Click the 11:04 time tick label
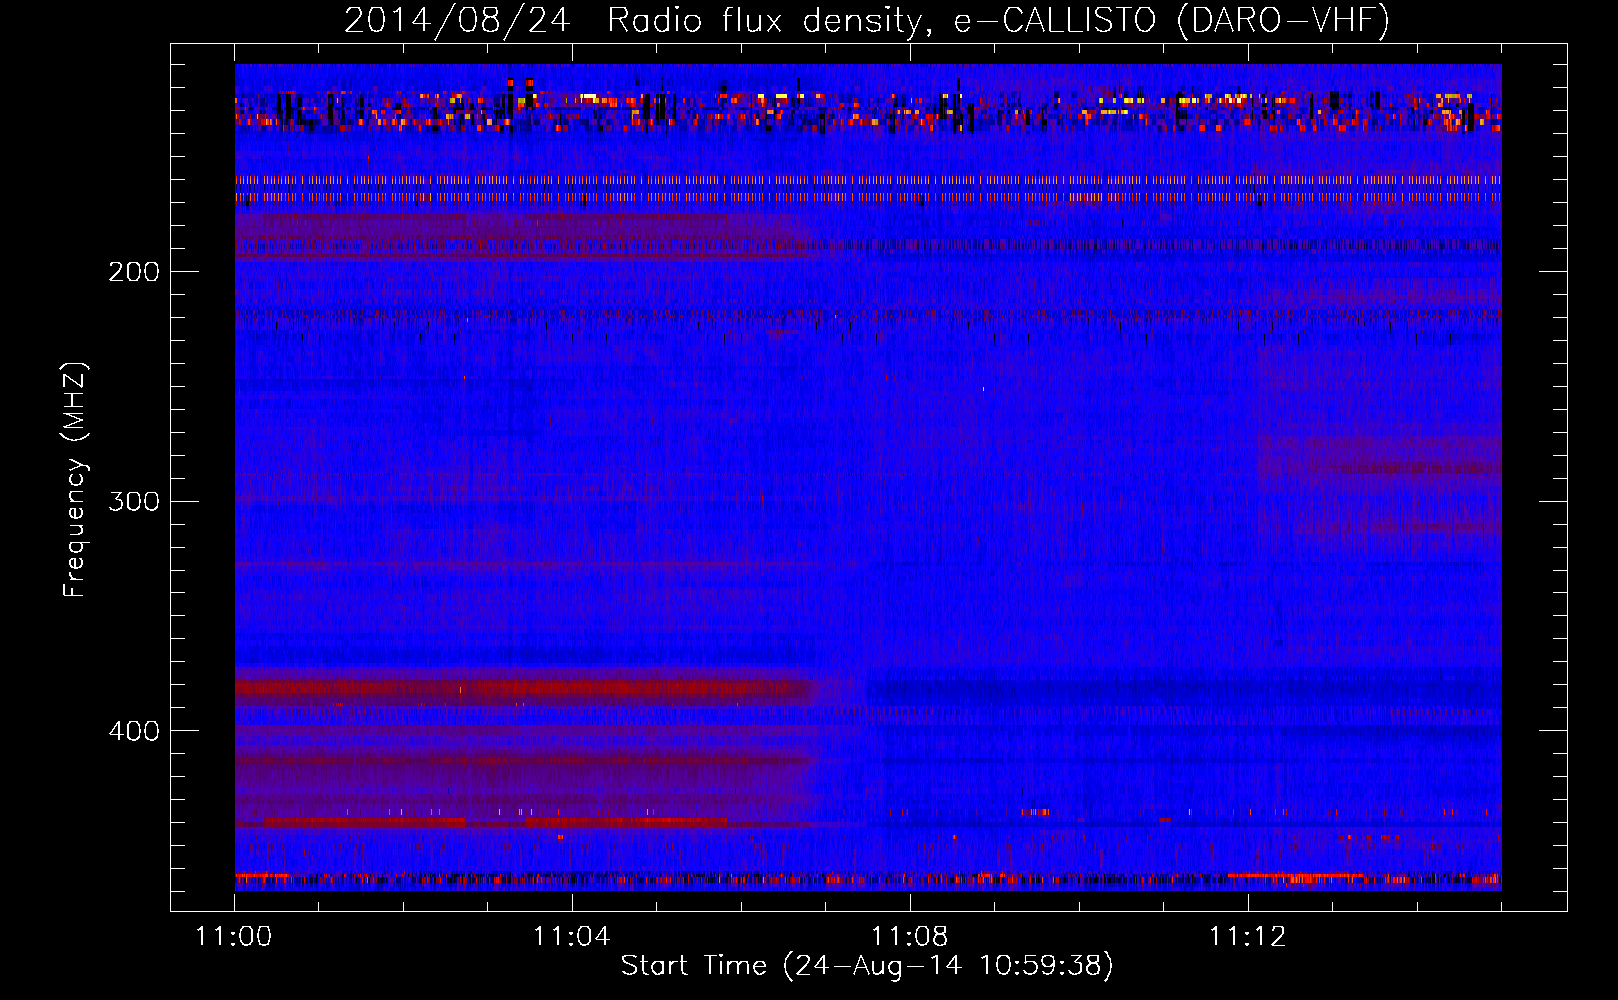 point(571,937)
